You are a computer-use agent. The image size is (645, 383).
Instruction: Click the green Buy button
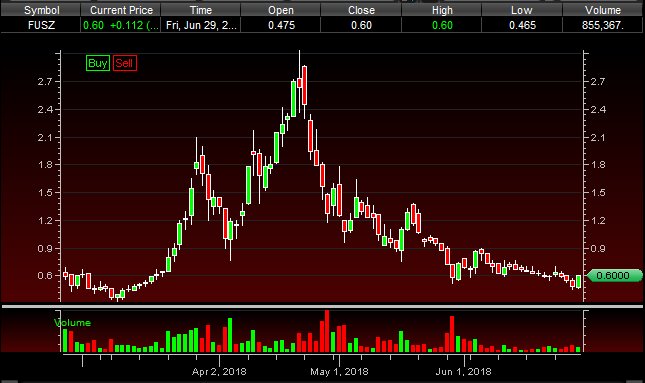click(x=98, y=63)
